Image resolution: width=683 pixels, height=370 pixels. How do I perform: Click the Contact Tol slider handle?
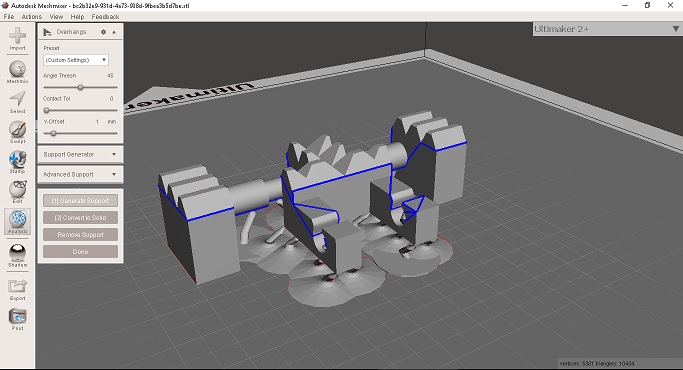pyautogui.click(x=47, y=110)
